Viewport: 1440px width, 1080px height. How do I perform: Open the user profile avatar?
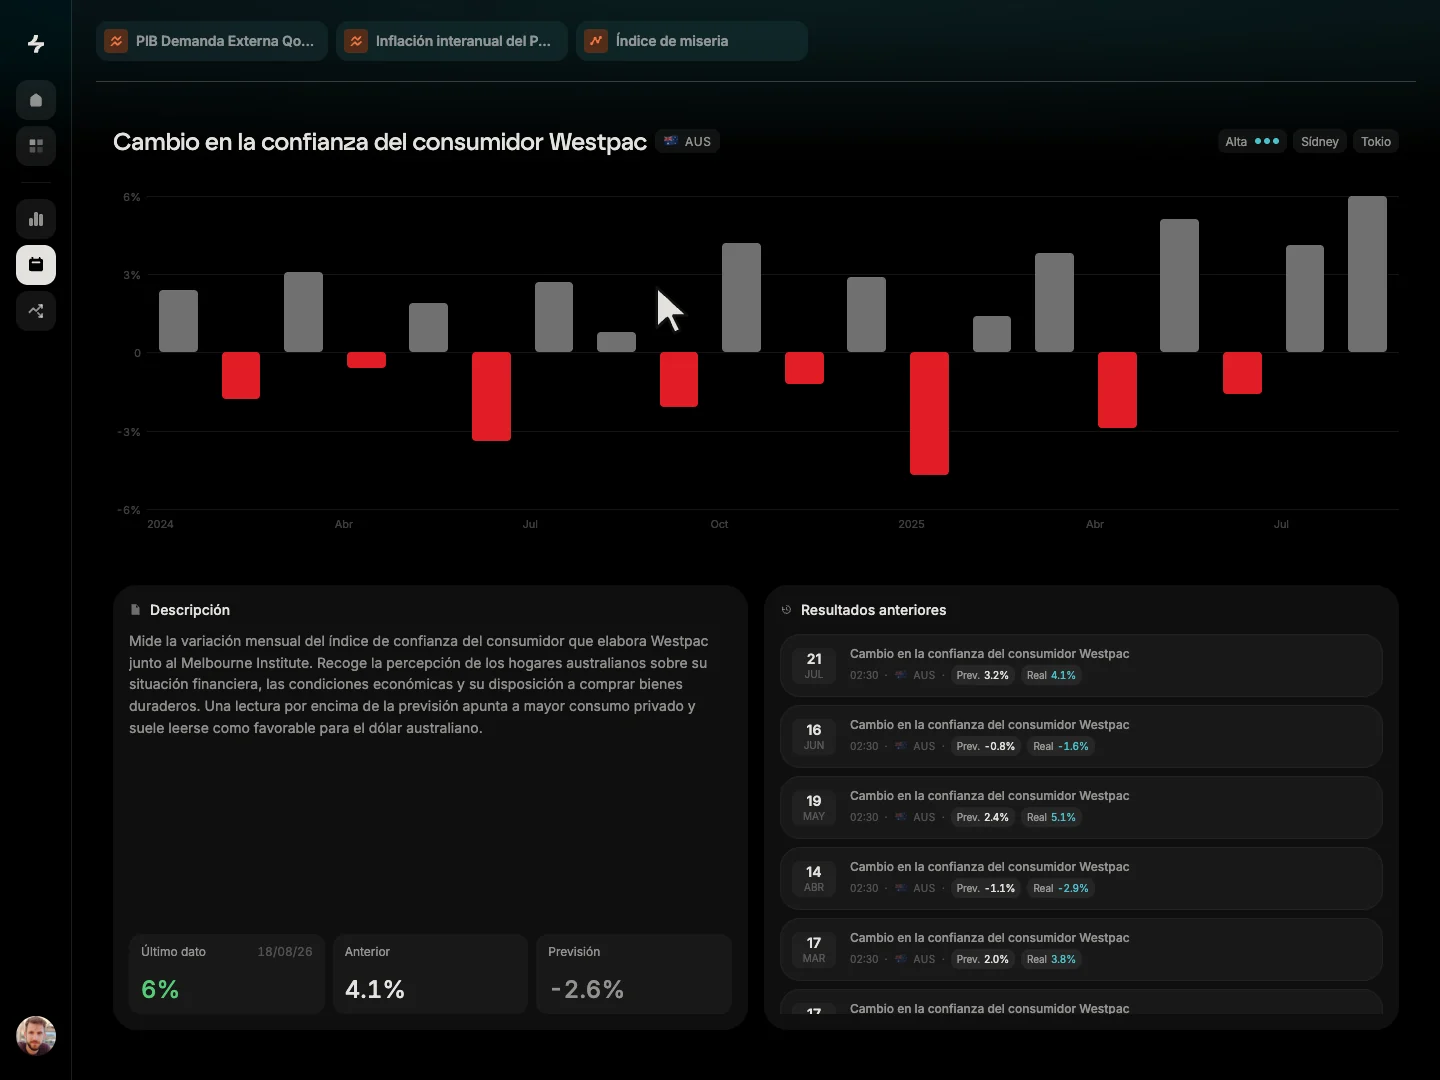tap(36, 1036)
